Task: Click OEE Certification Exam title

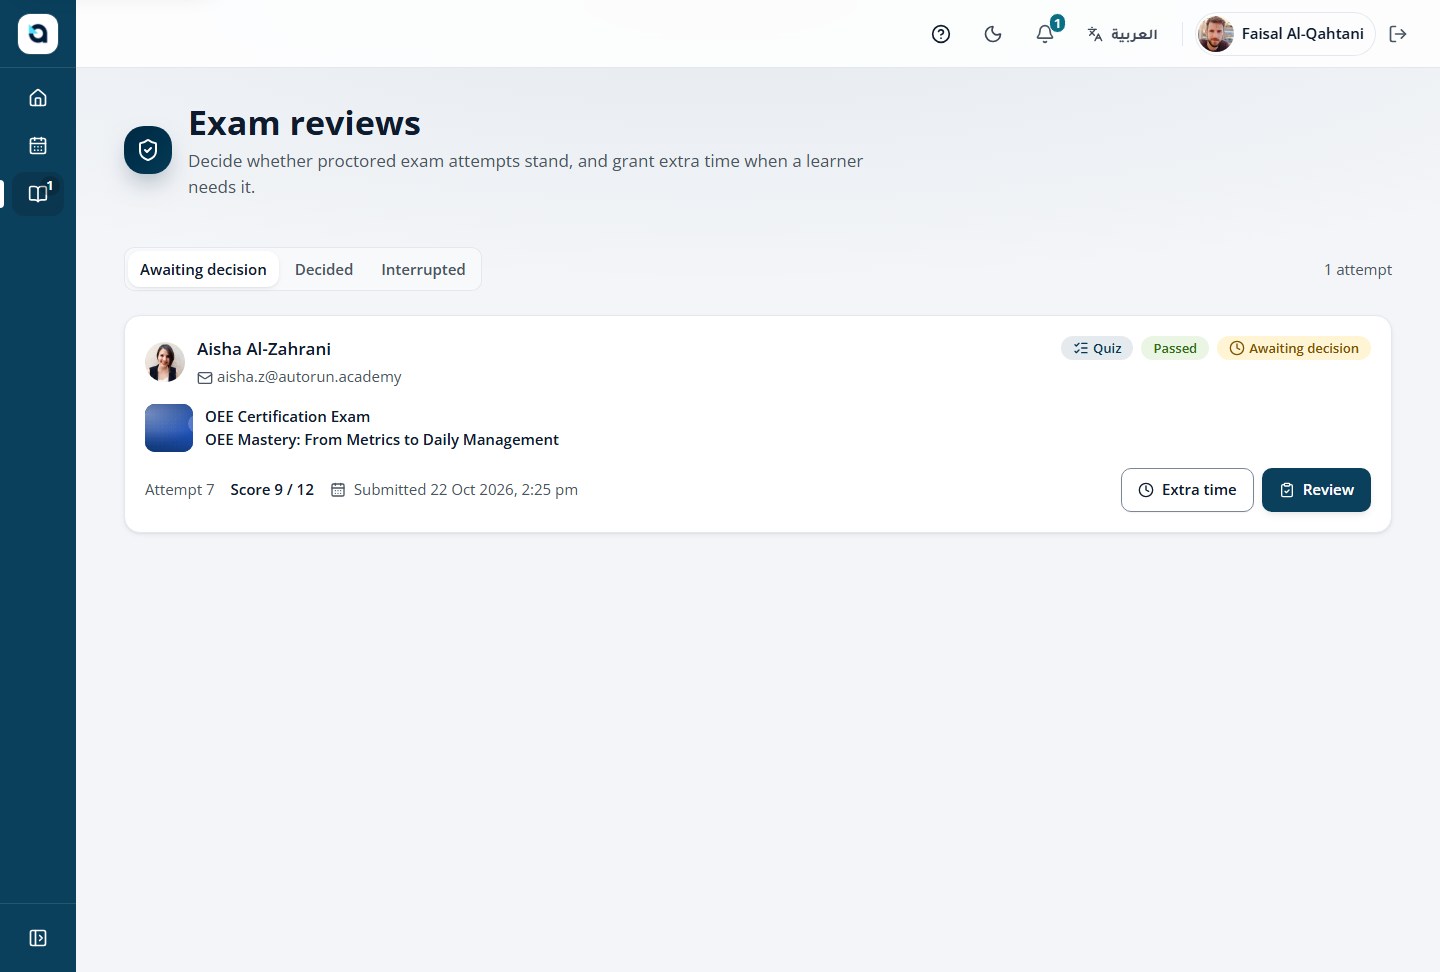Action: [287, 417]
